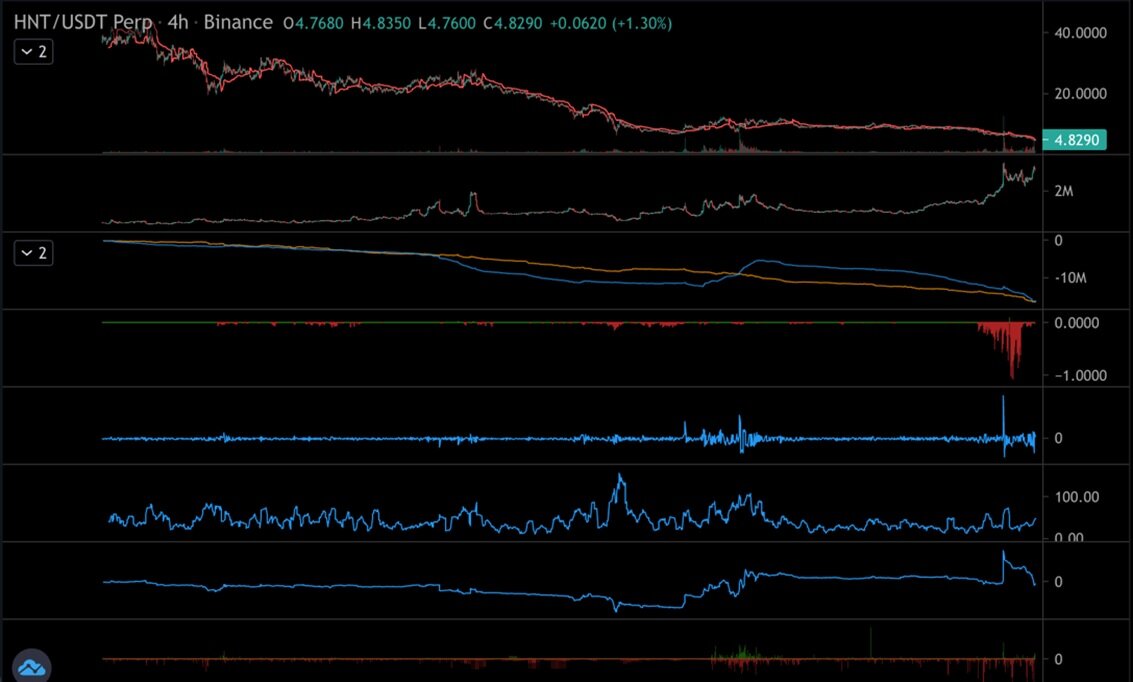The width and height of the screenshot is (1133, 682).
Task: Click the highest peak of the 100.00 oscillator
Action: (x=621, y=477)
